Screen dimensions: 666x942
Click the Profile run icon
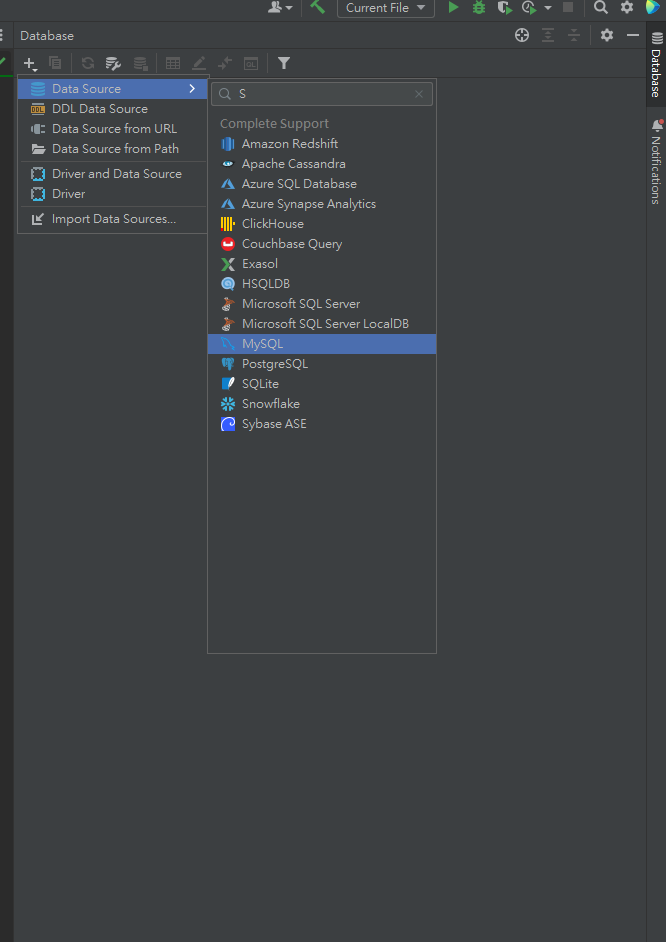click(529, 7)
